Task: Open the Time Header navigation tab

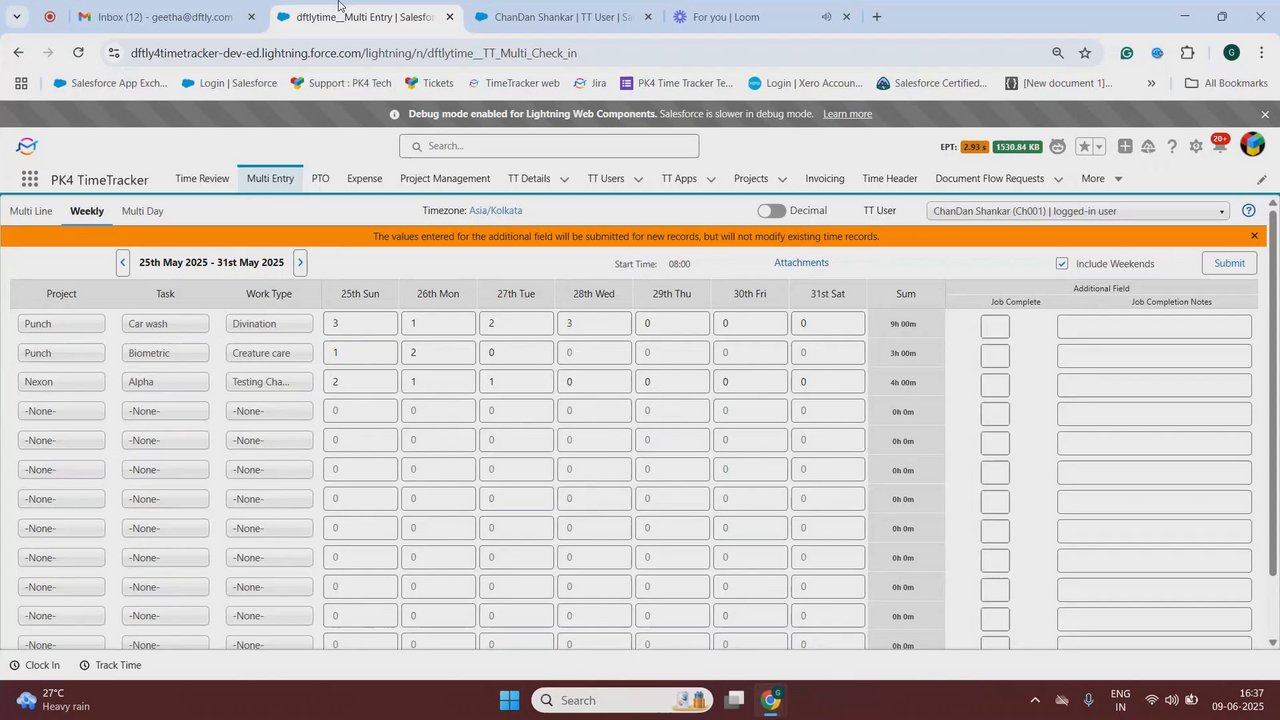Action: (x=889, y=179)
